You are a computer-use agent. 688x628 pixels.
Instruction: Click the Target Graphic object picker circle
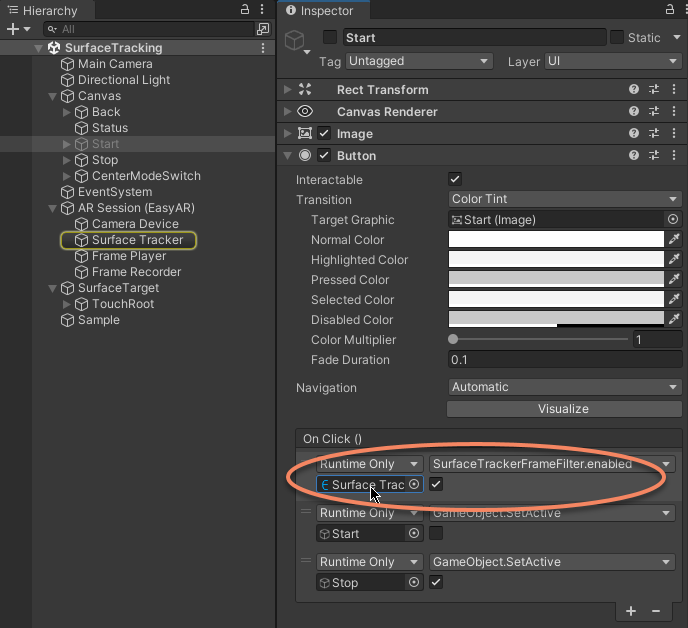tap(673, 220)
